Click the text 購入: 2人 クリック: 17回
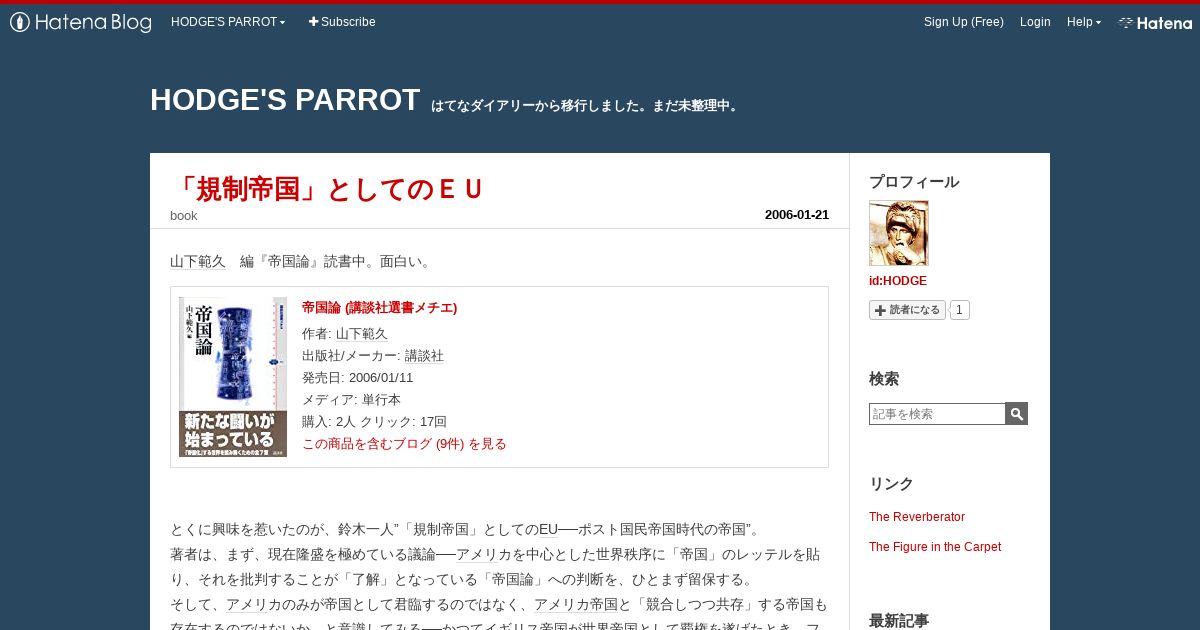The image size is (1200, 630). click(374, 422)
